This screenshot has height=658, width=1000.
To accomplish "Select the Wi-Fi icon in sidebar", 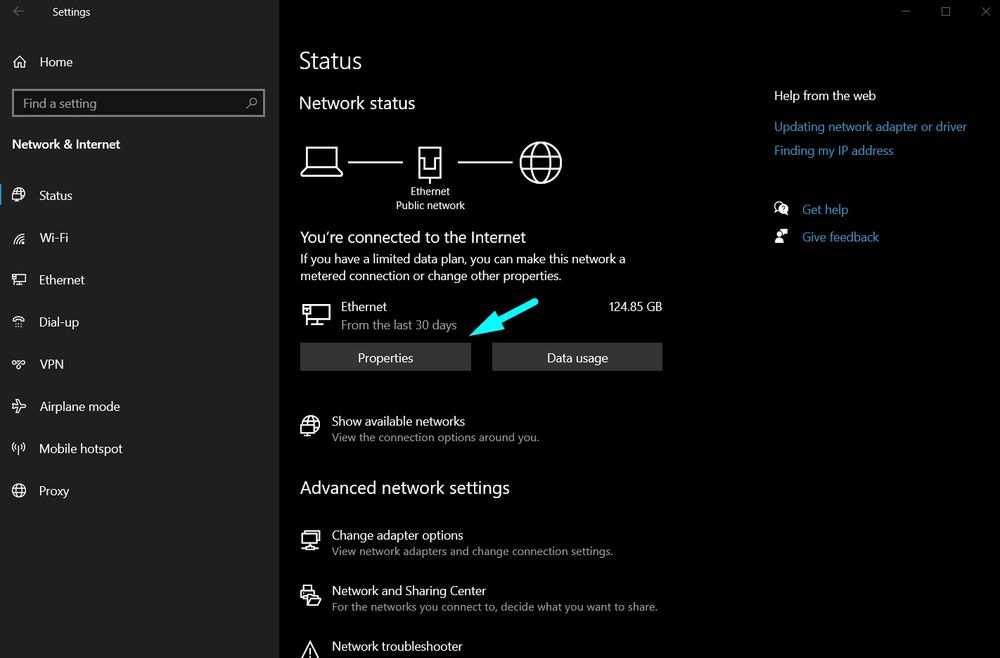I will pos(20,237).
